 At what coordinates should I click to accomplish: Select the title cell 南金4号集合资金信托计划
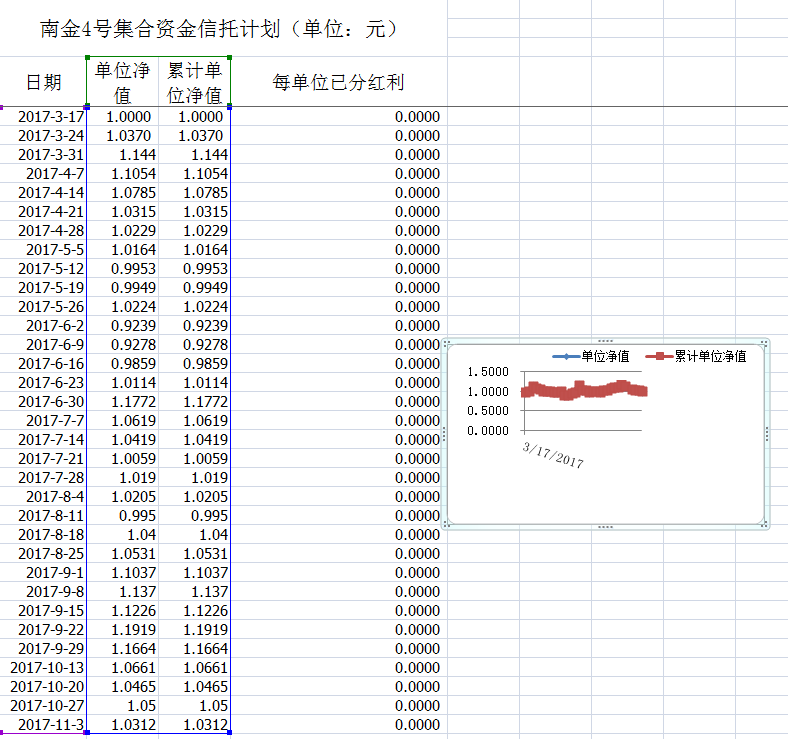pos(220,29)
